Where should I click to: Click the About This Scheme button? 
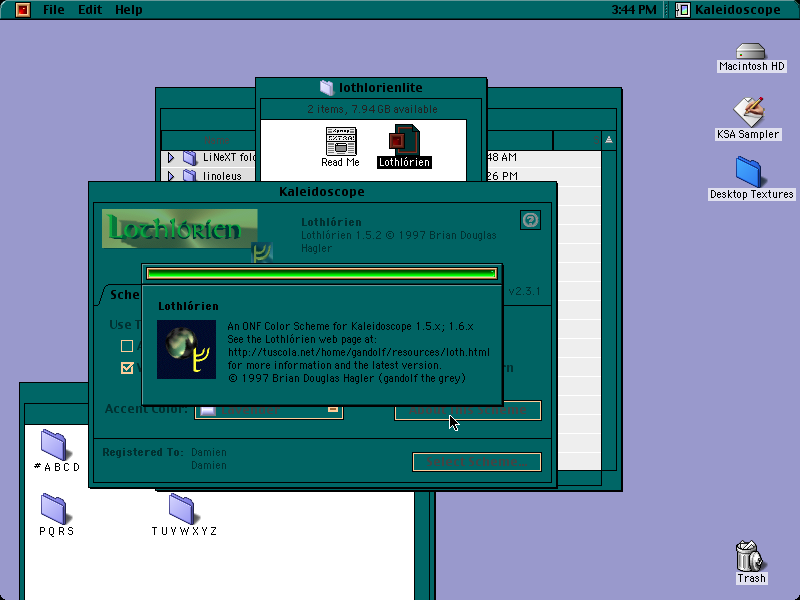pyautogui.click(x=468, y=411)
